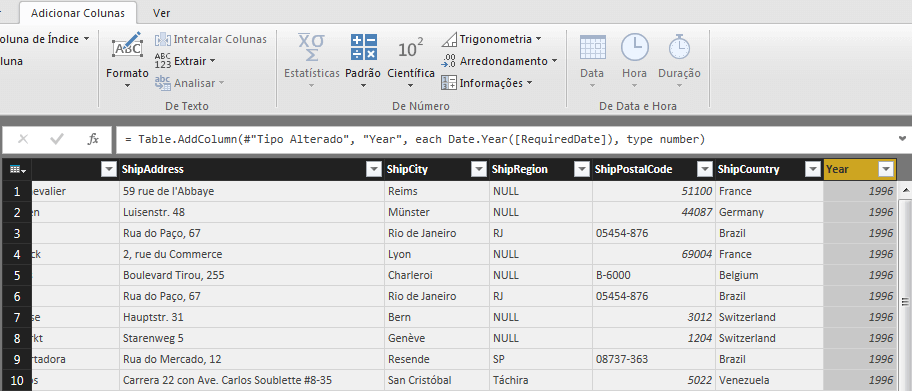Viewport: 912px width, 391px height.
Task: Click the Data calendar icon
Action: 593,47
